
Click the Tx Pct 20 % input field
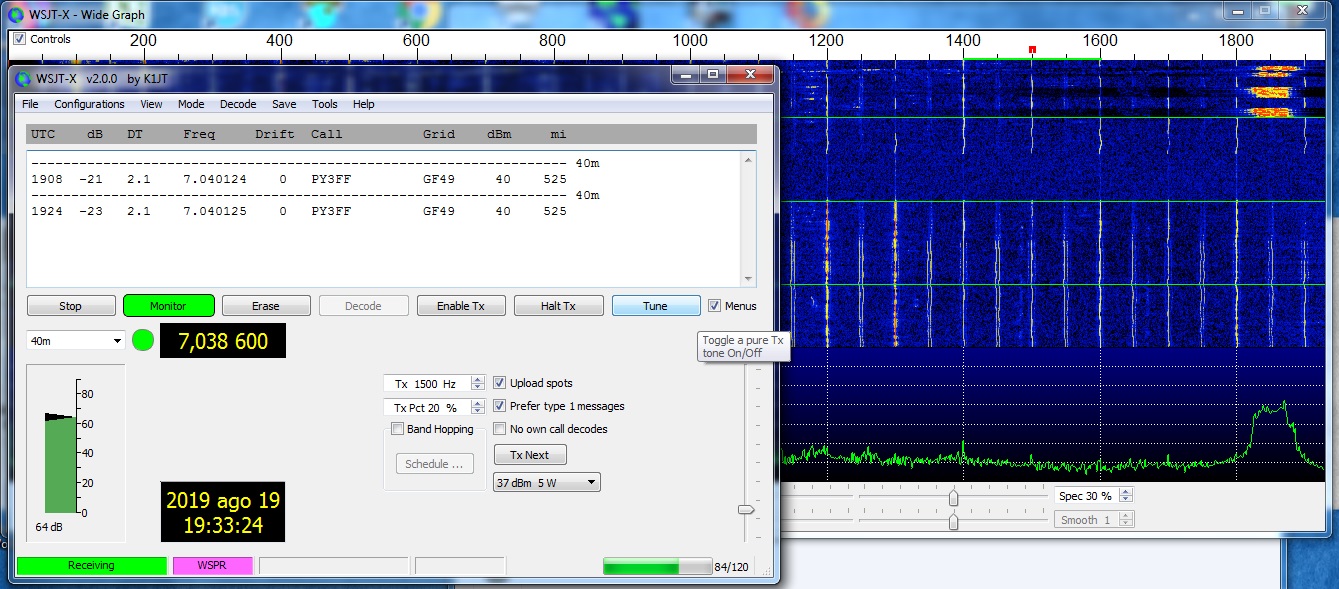pos(427,408)
